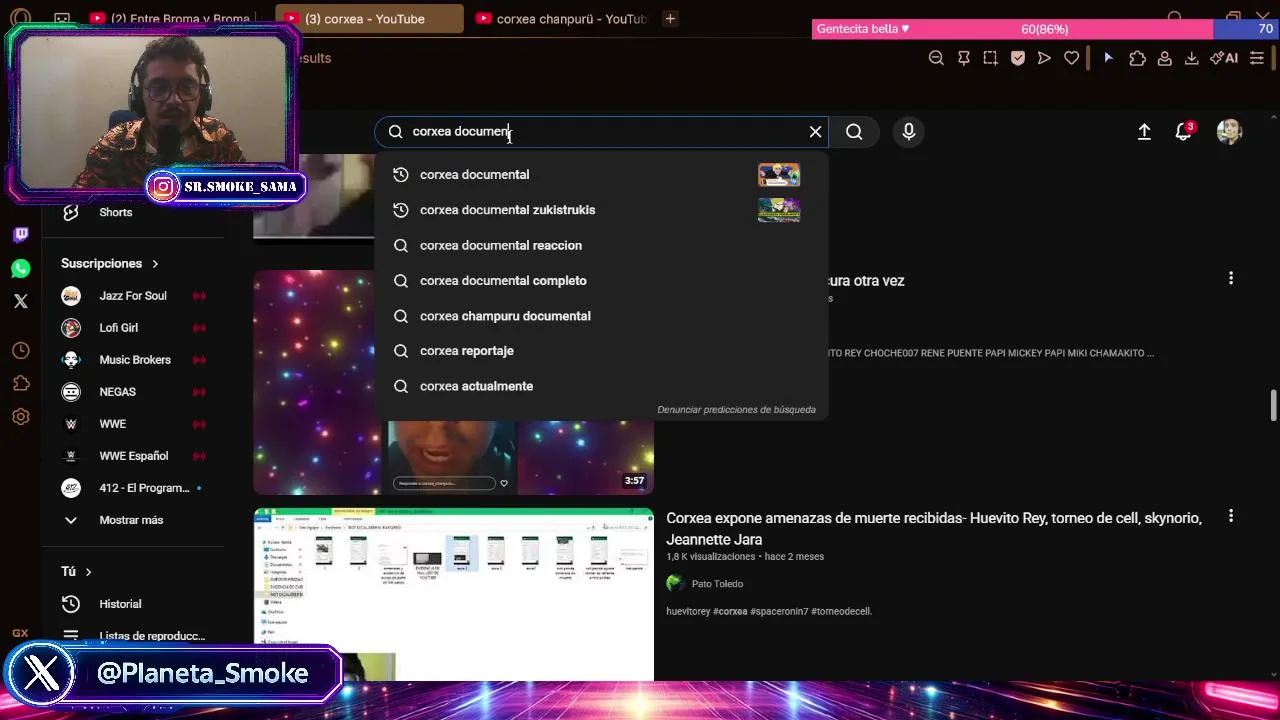Open WhatsApp in browser sidebar
The height and width of the screenshot is (720, 1280).
pyautogui.click(x=21, y=268)
